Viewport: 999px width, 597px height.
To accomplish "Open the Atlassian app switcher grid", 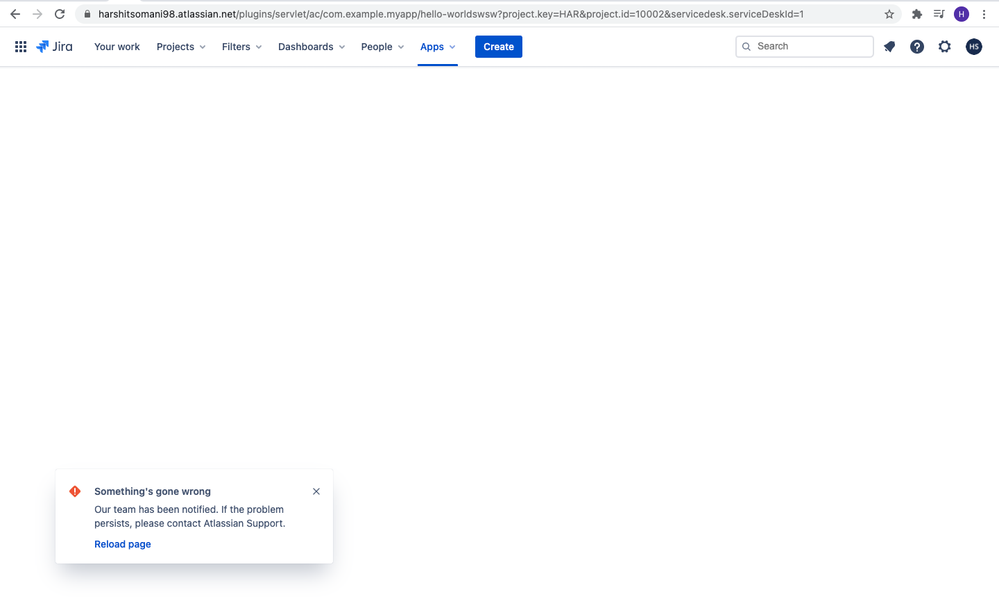I will tap(20, 47).
